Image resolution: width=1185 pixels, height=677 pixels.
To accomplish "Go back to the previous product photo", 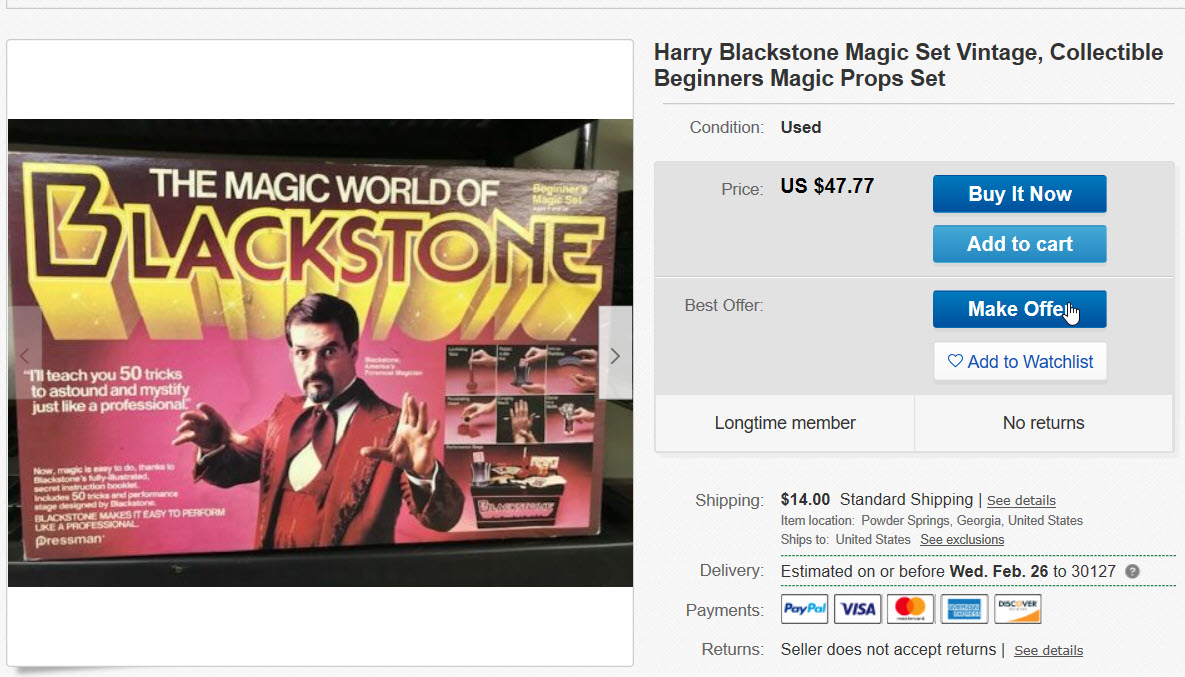I will coord(24,356).
